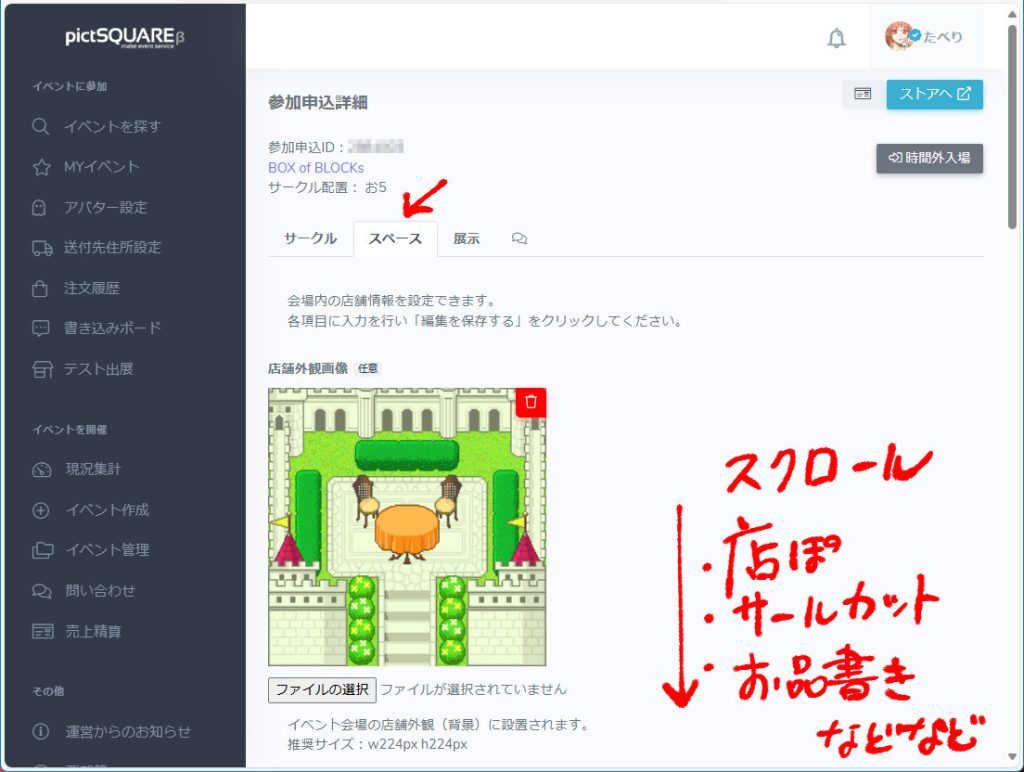Open 現況集計 in the sidebar

tap(93, 469)
